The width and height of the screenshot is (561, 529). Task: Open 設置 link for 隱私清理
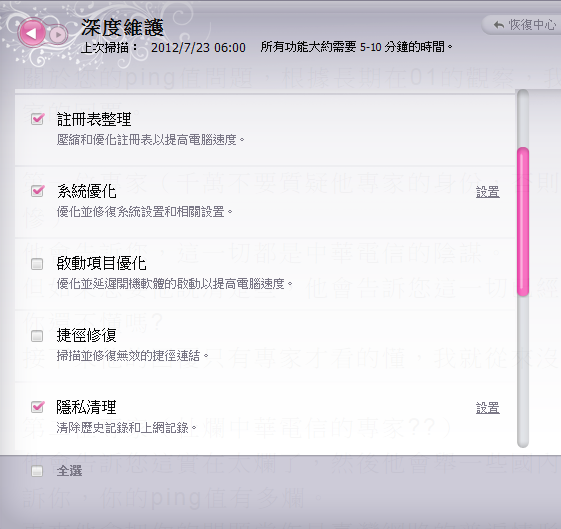point(488,408)
